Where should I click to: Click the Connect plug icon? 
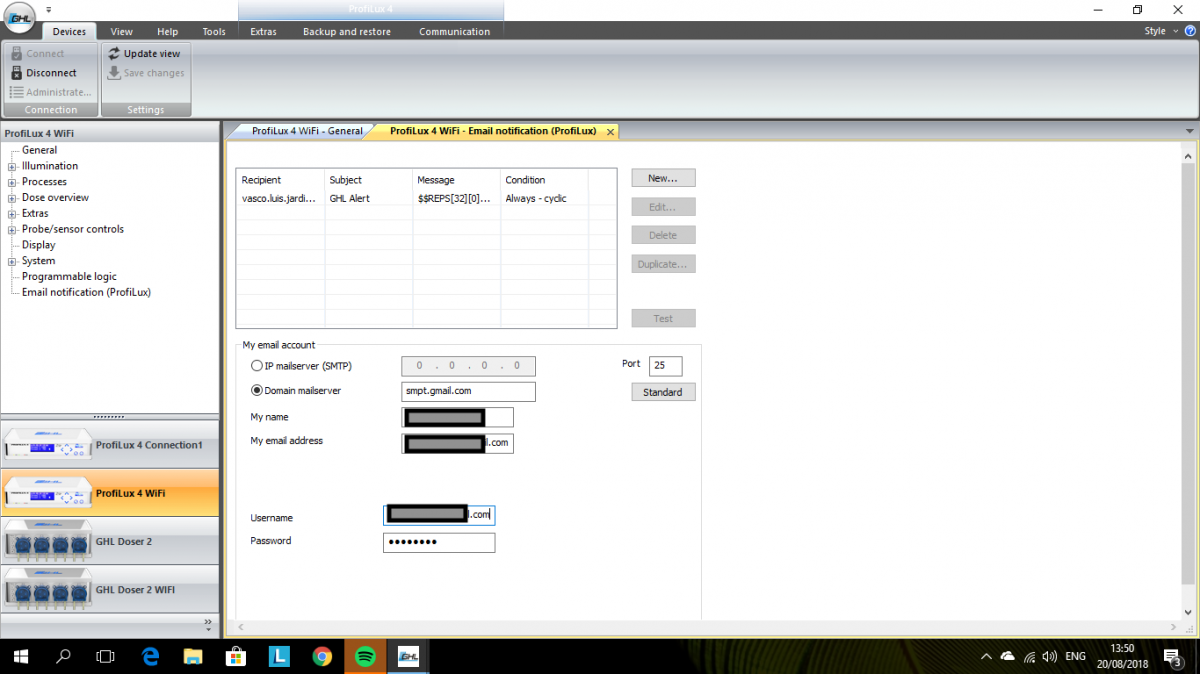pyautogui.click(x=16, y=54)
